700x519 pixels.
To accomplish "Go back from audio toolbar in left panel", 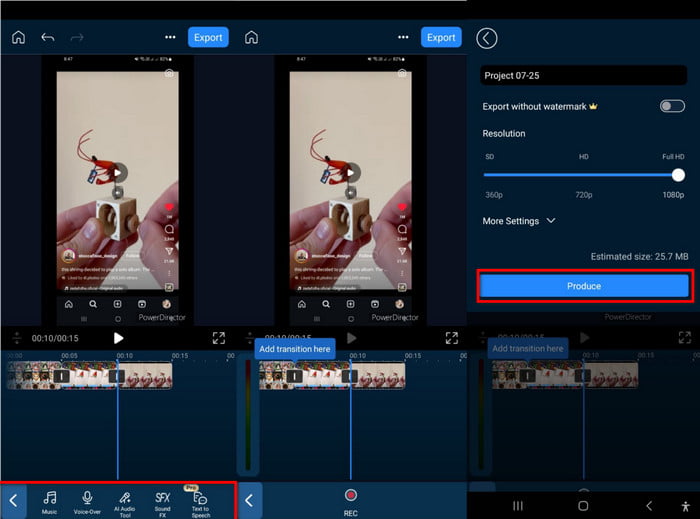I will pos(13,501).
